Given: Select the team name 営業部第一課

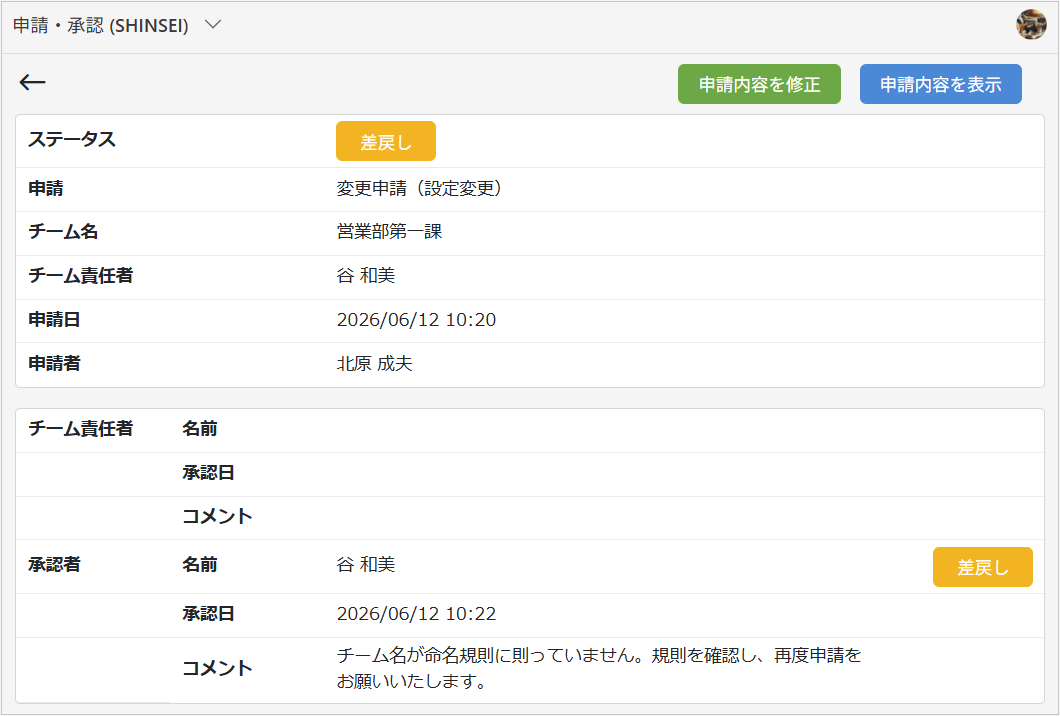Looking at the screenshot, I should point(389,232).
